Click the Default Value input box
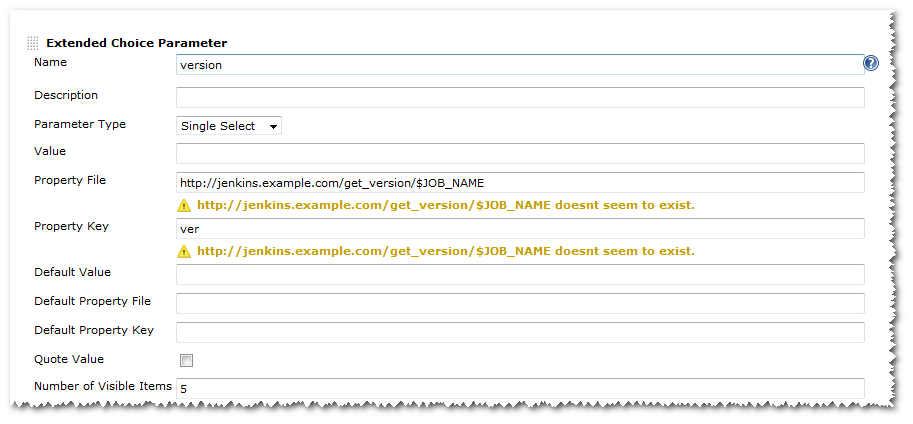 (519, 274)
